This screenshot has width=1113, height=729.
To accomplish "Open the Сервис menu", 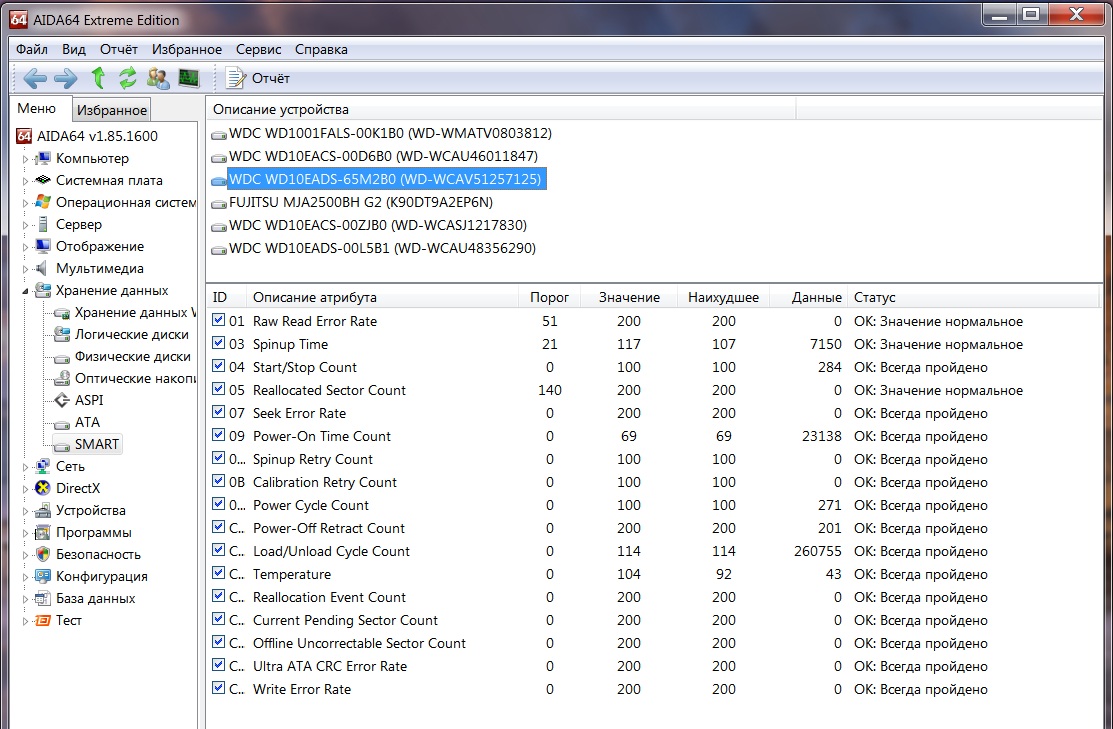I will click(258, 49).
